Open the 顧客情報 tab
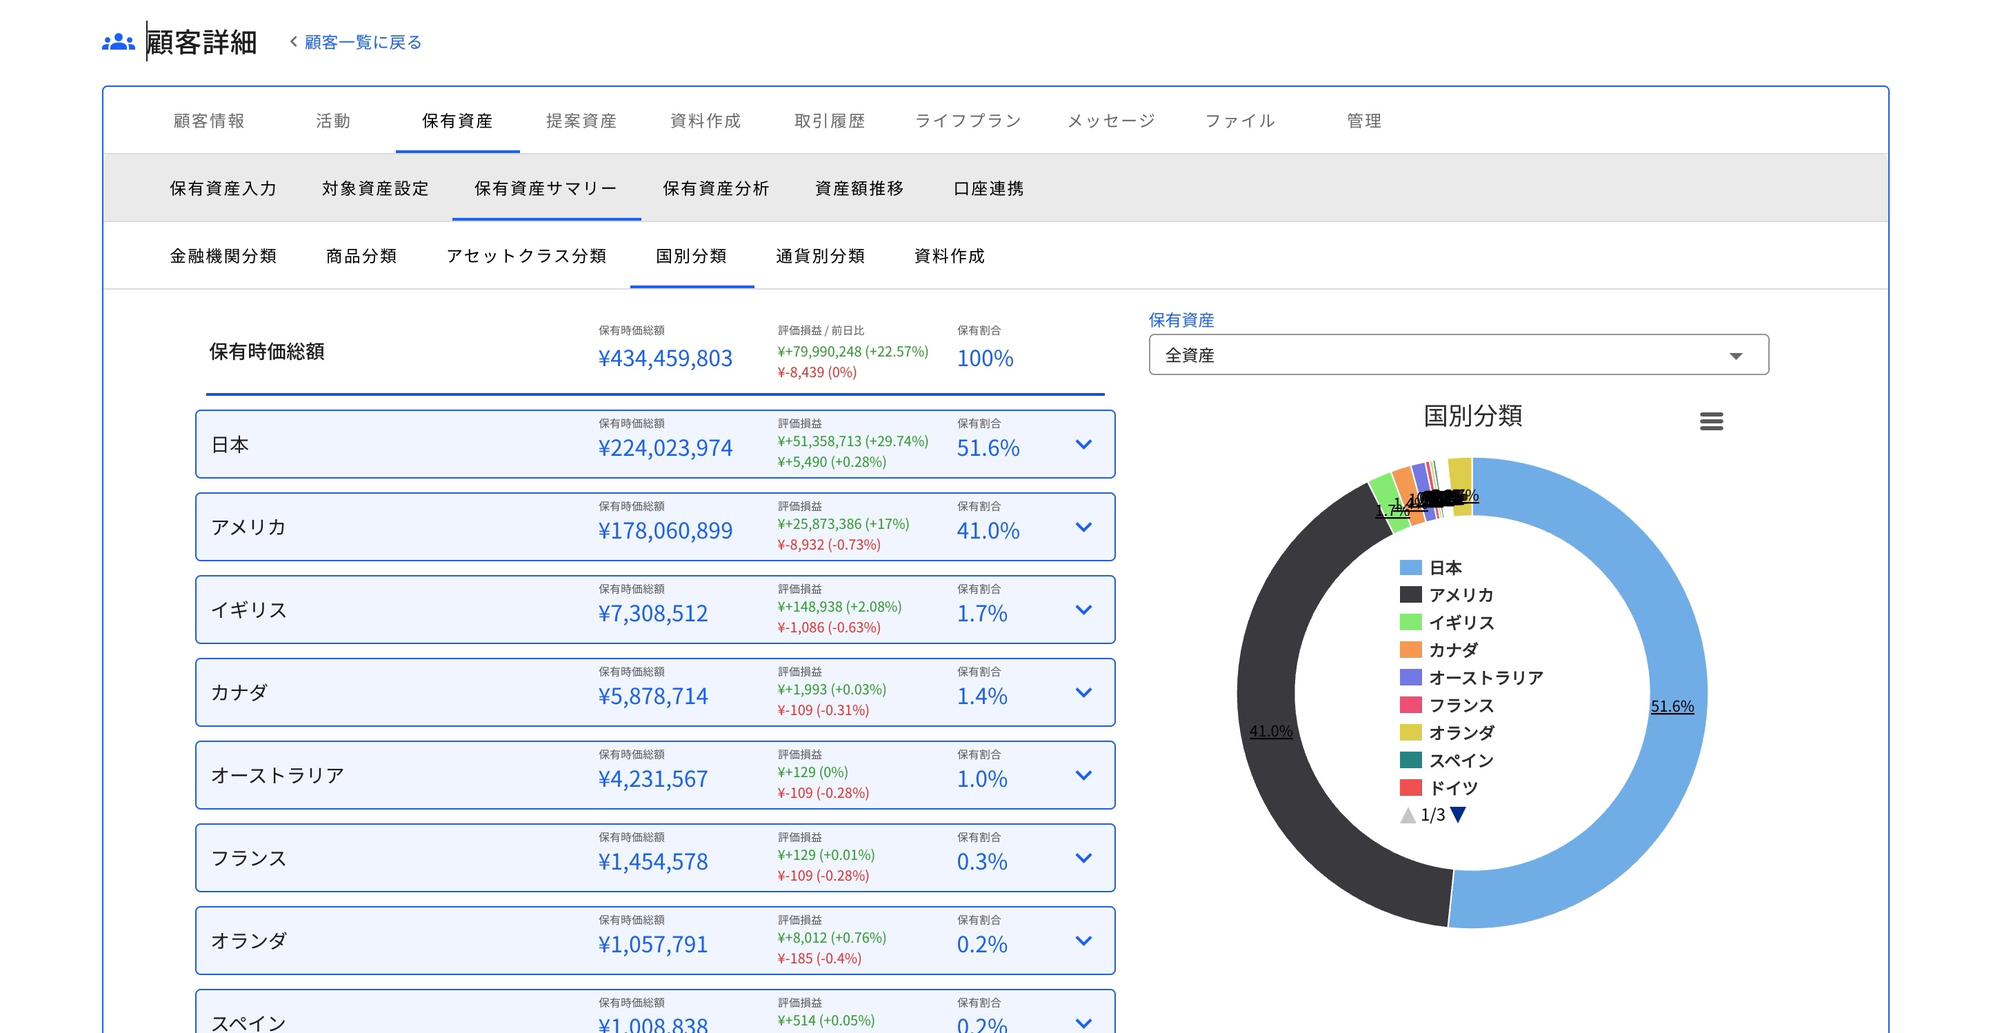 pos(209,121)
